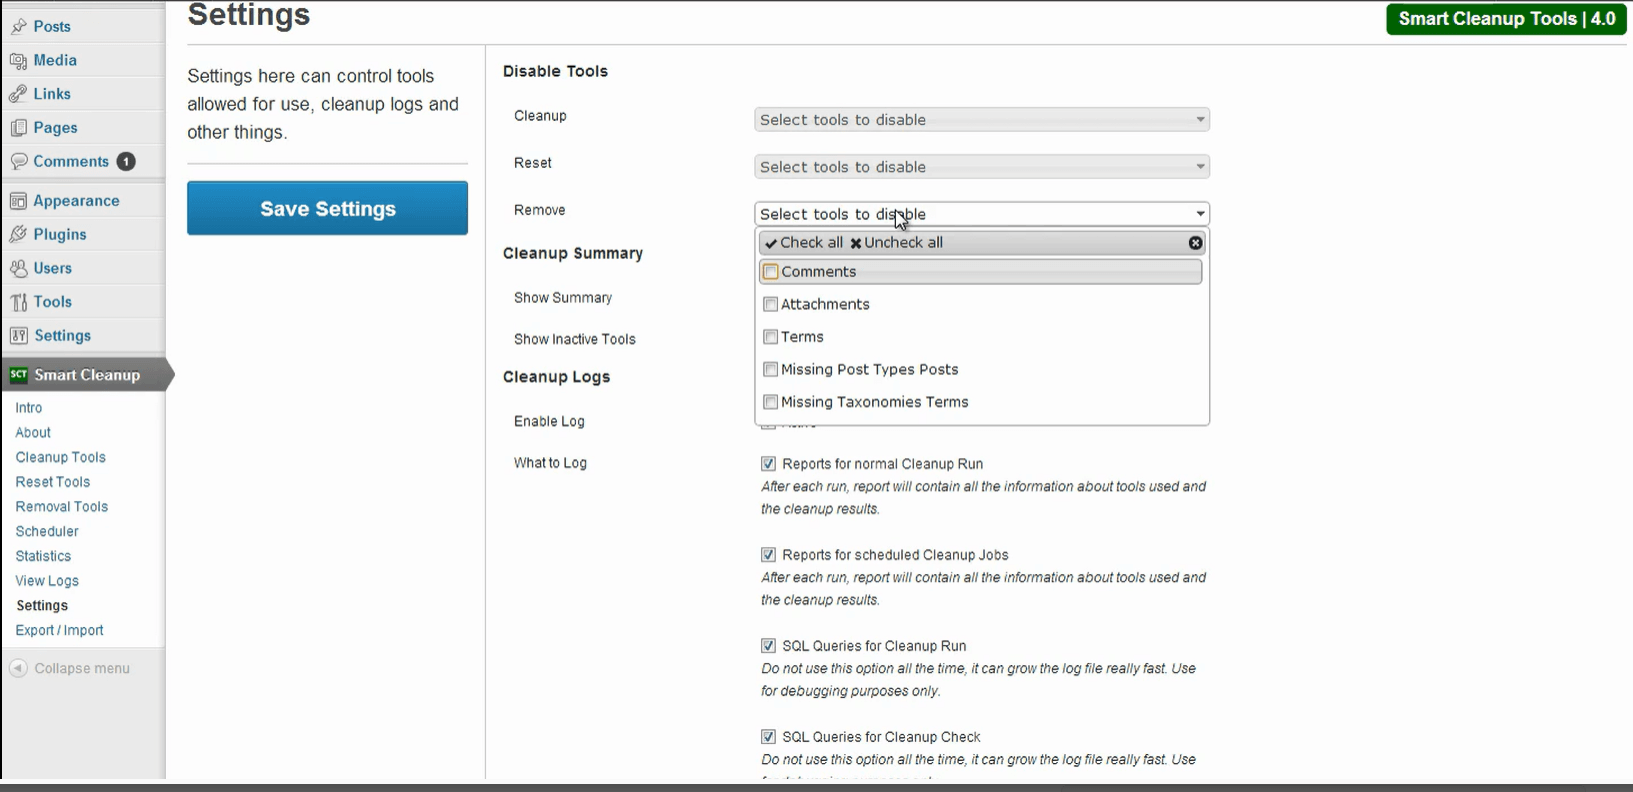Uncheck Reports for normal Cleanup Run
This screenshot has height=792, width=1633.
pos(768,464)
